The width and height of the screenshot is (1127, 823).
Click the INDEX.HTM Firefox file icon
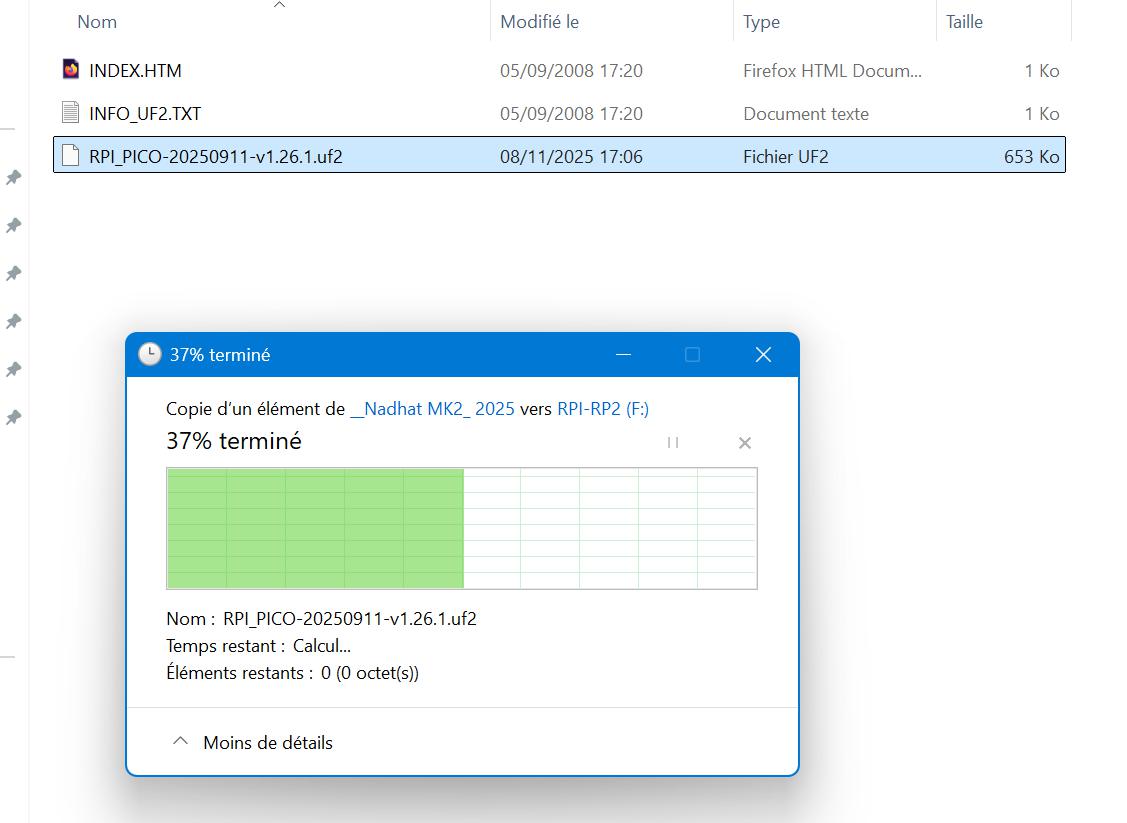pos(70,70)
